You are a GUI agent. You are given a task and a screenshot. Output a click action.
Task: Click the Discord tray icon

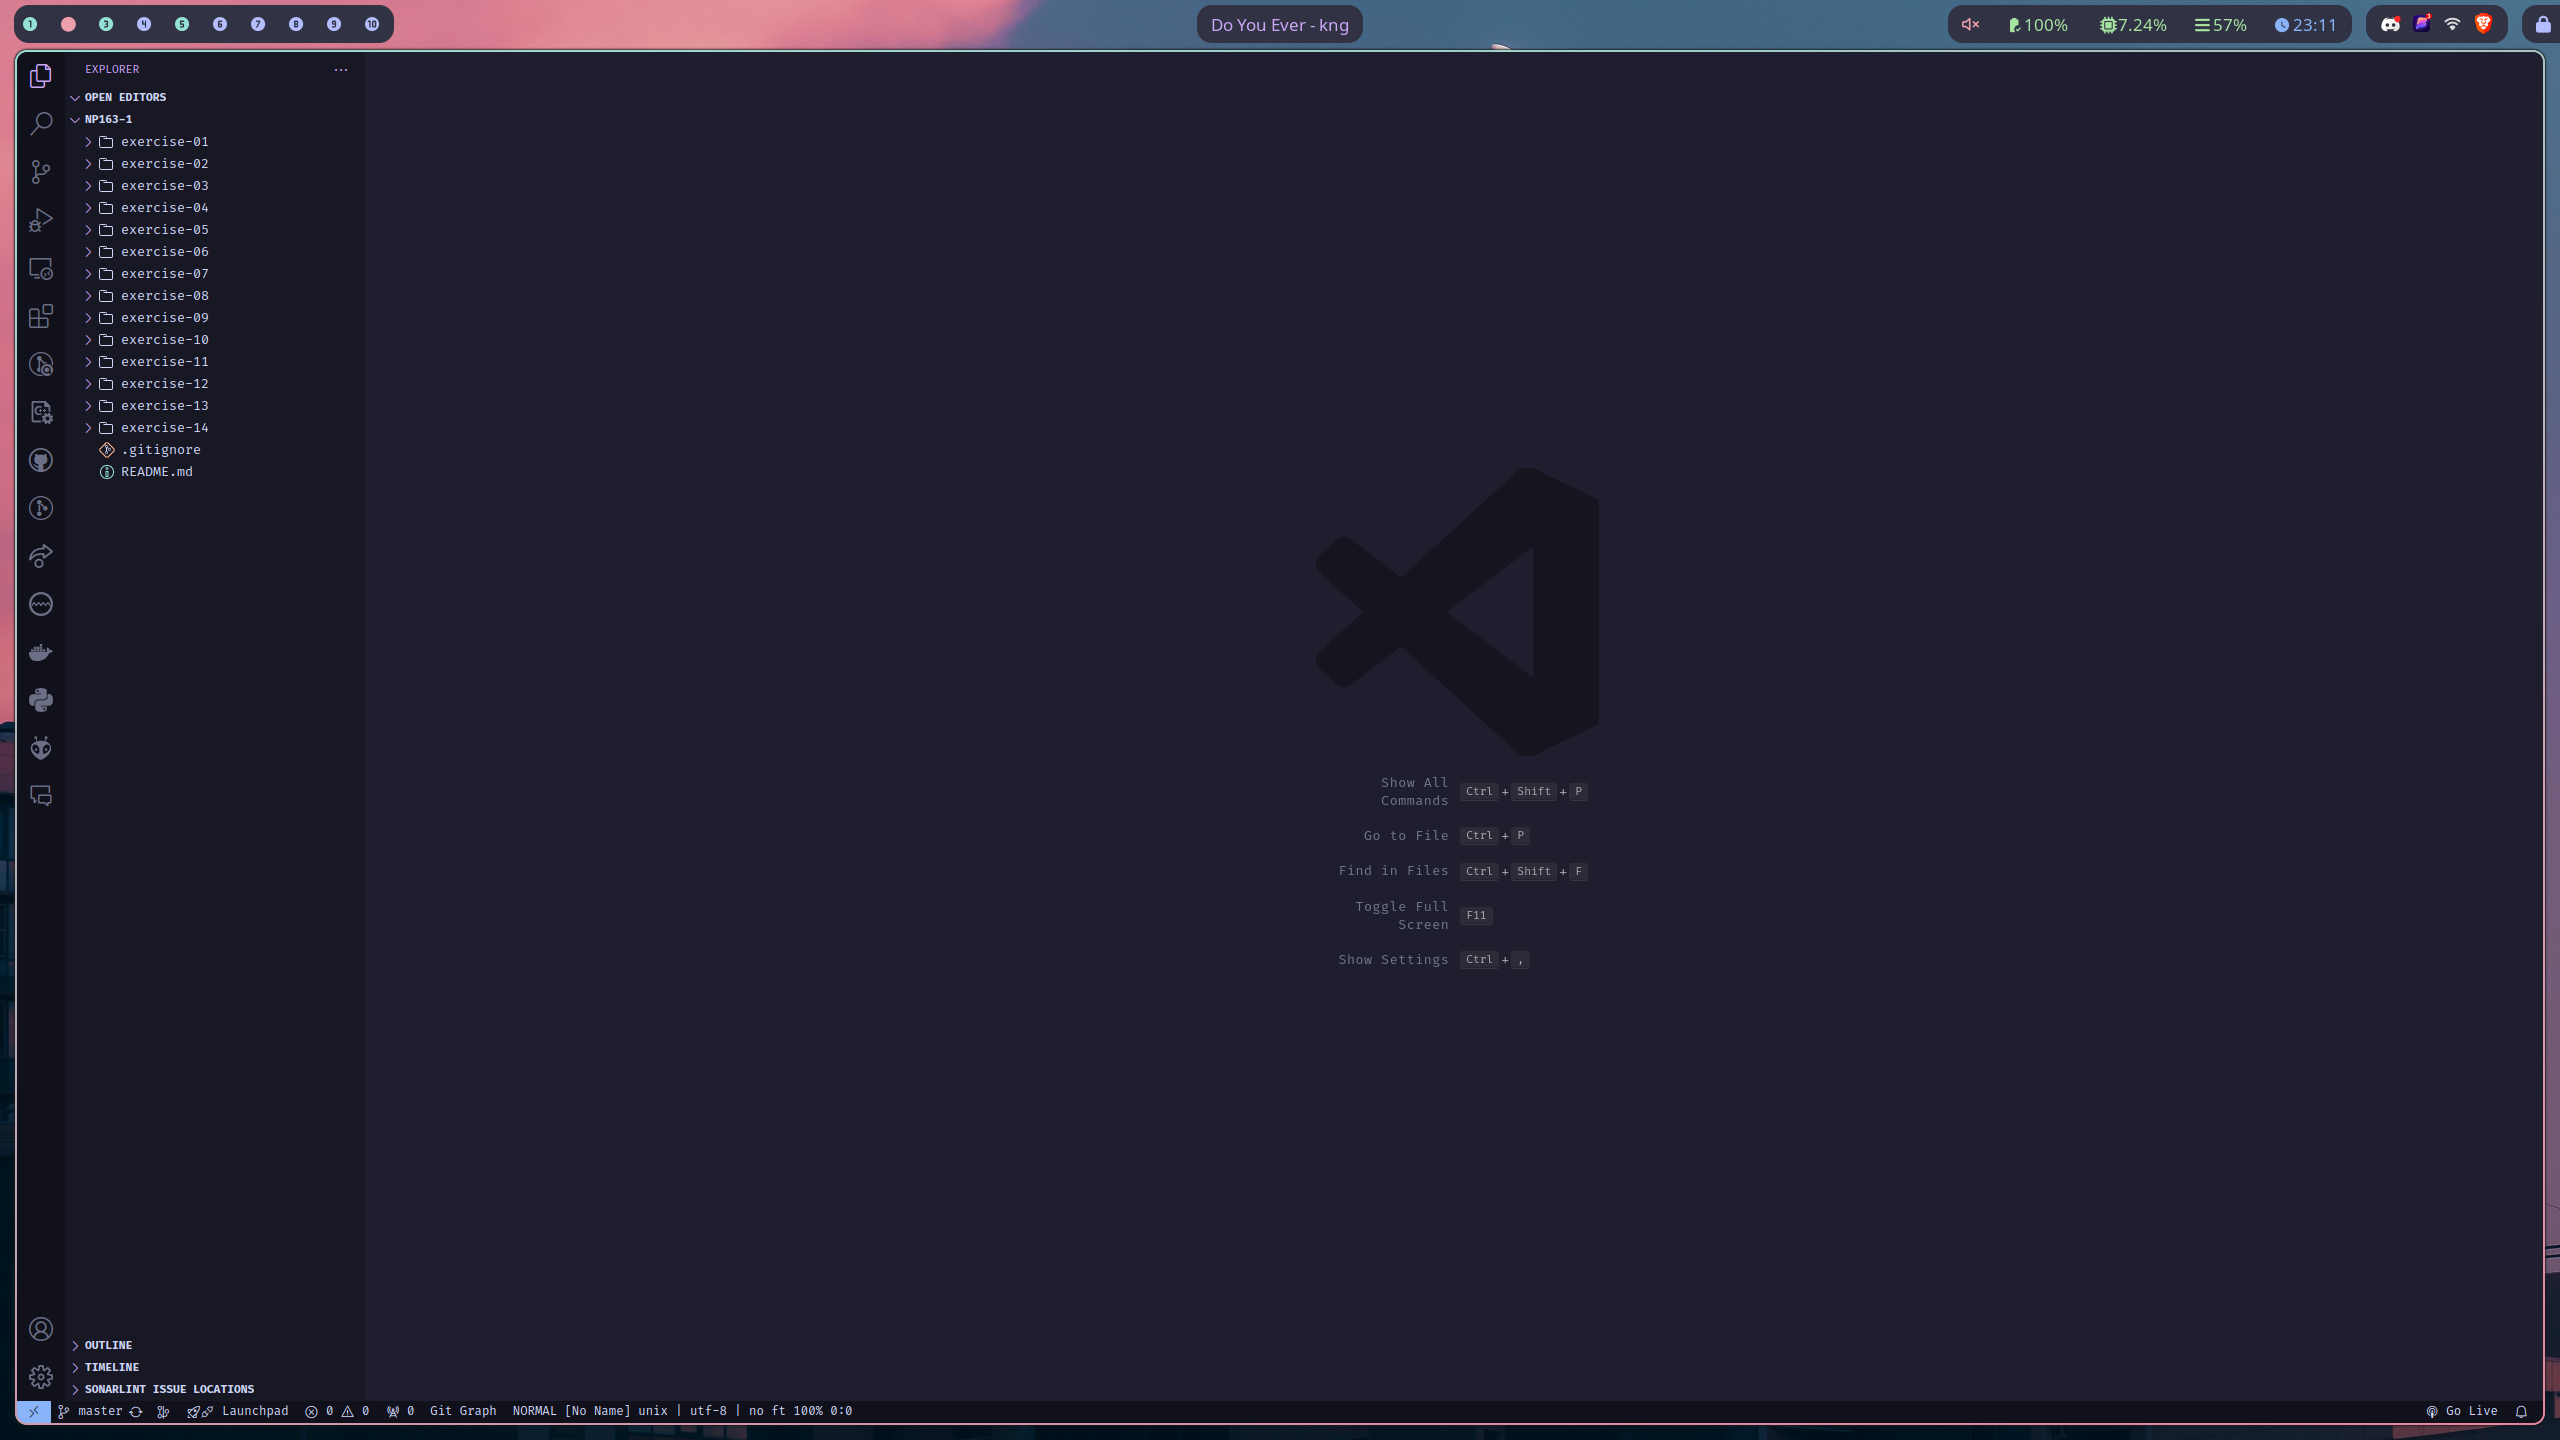[2390, 24]
